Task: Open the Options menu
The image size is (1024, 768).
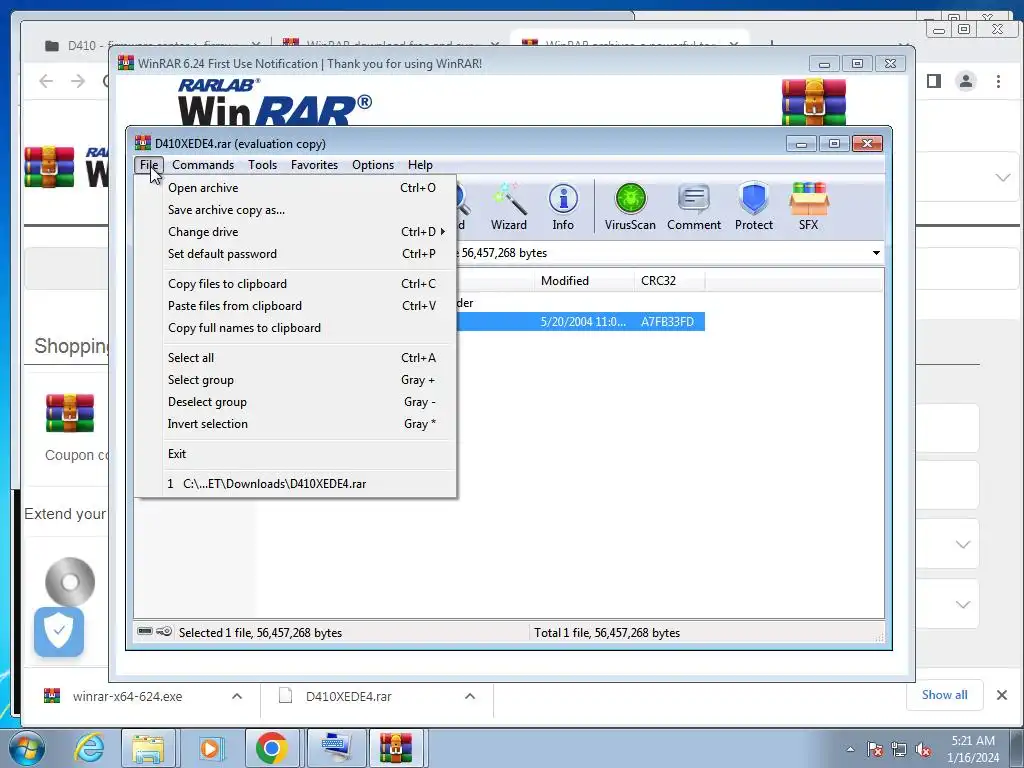Action: point(373,165)
